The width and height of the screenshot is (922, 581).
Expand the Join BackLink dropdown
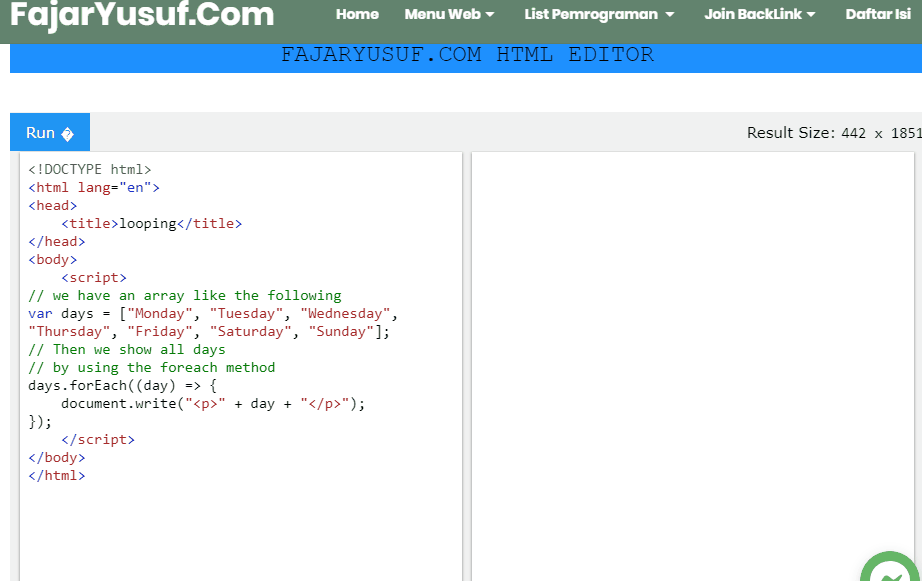coord(760,14)
